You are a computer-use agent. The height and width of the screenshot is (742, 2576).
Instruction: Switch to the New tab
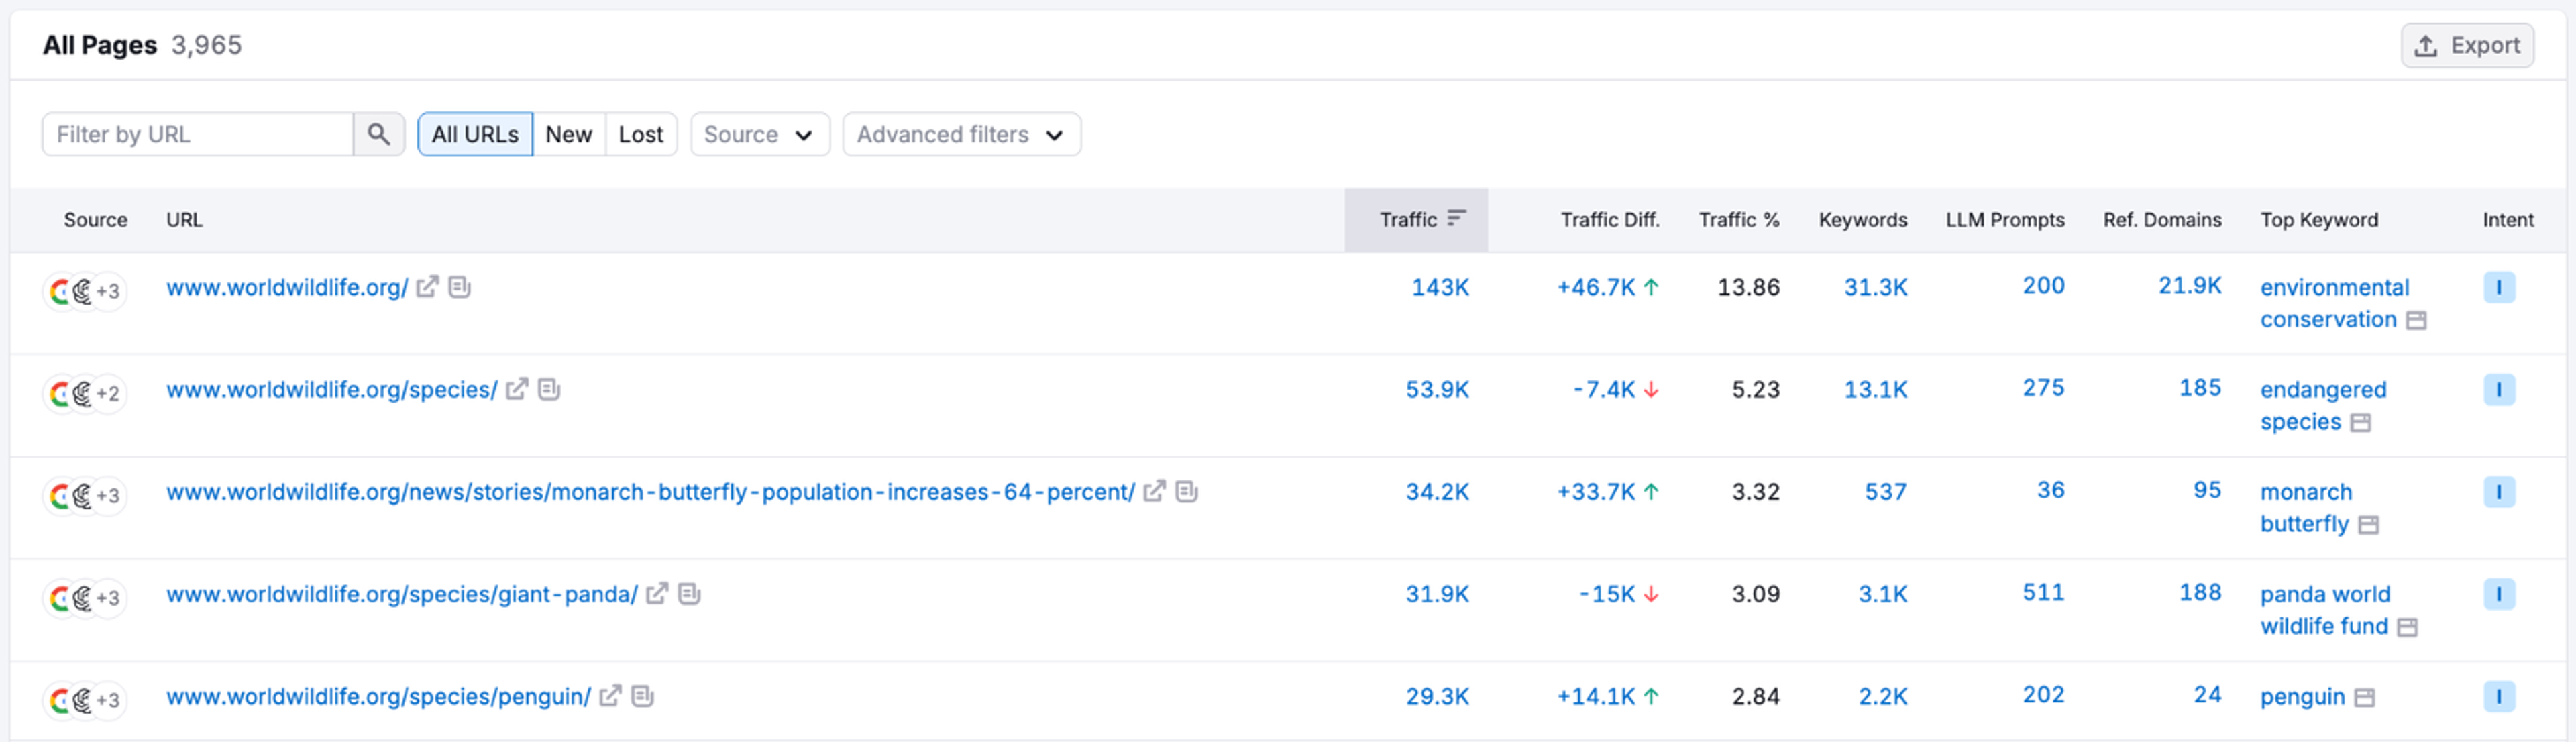coord(569,134)
